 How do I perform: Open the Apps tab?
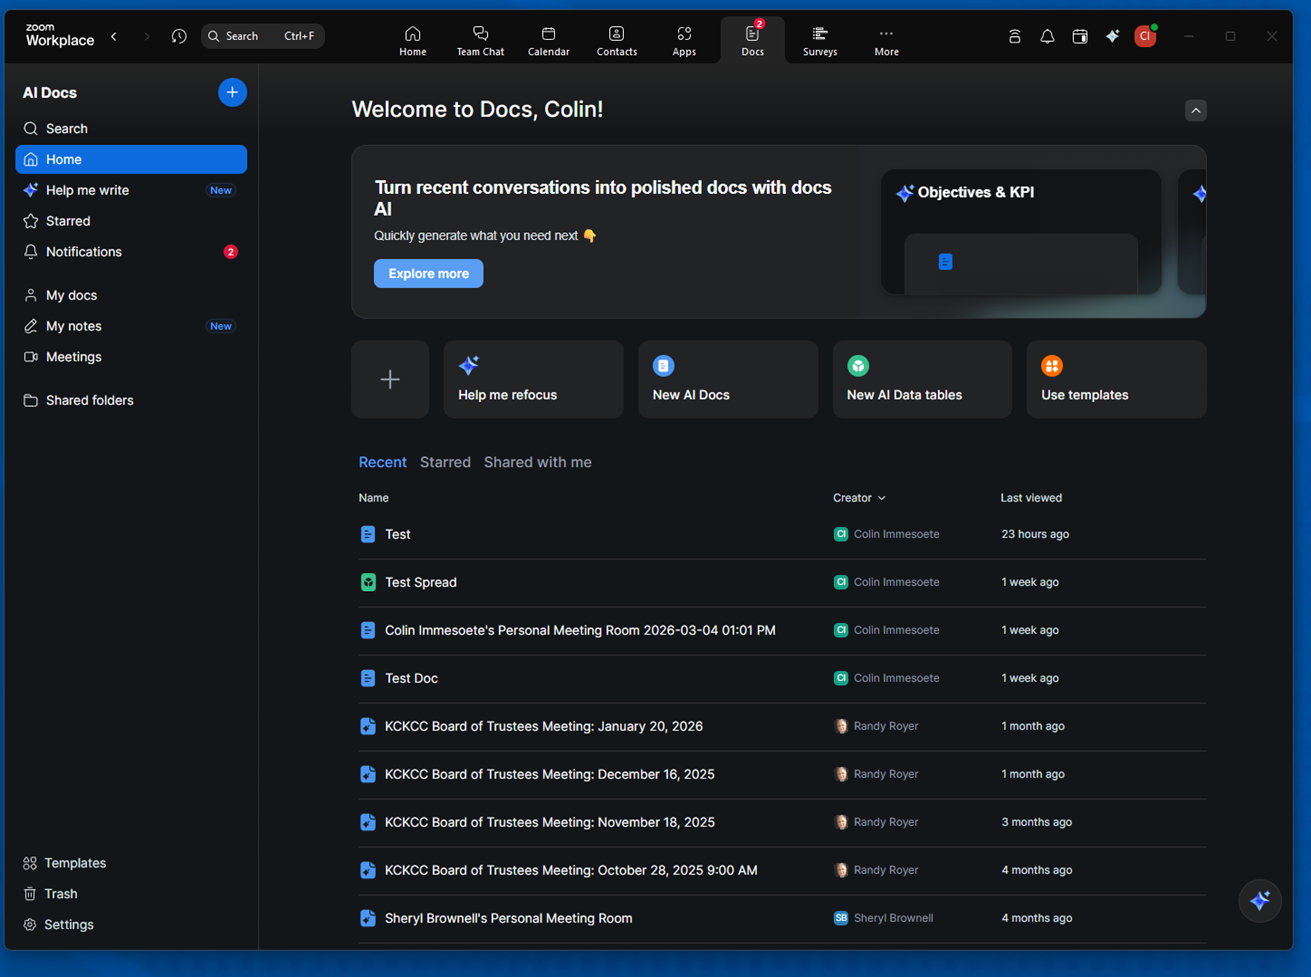click(x=684, y=40)
